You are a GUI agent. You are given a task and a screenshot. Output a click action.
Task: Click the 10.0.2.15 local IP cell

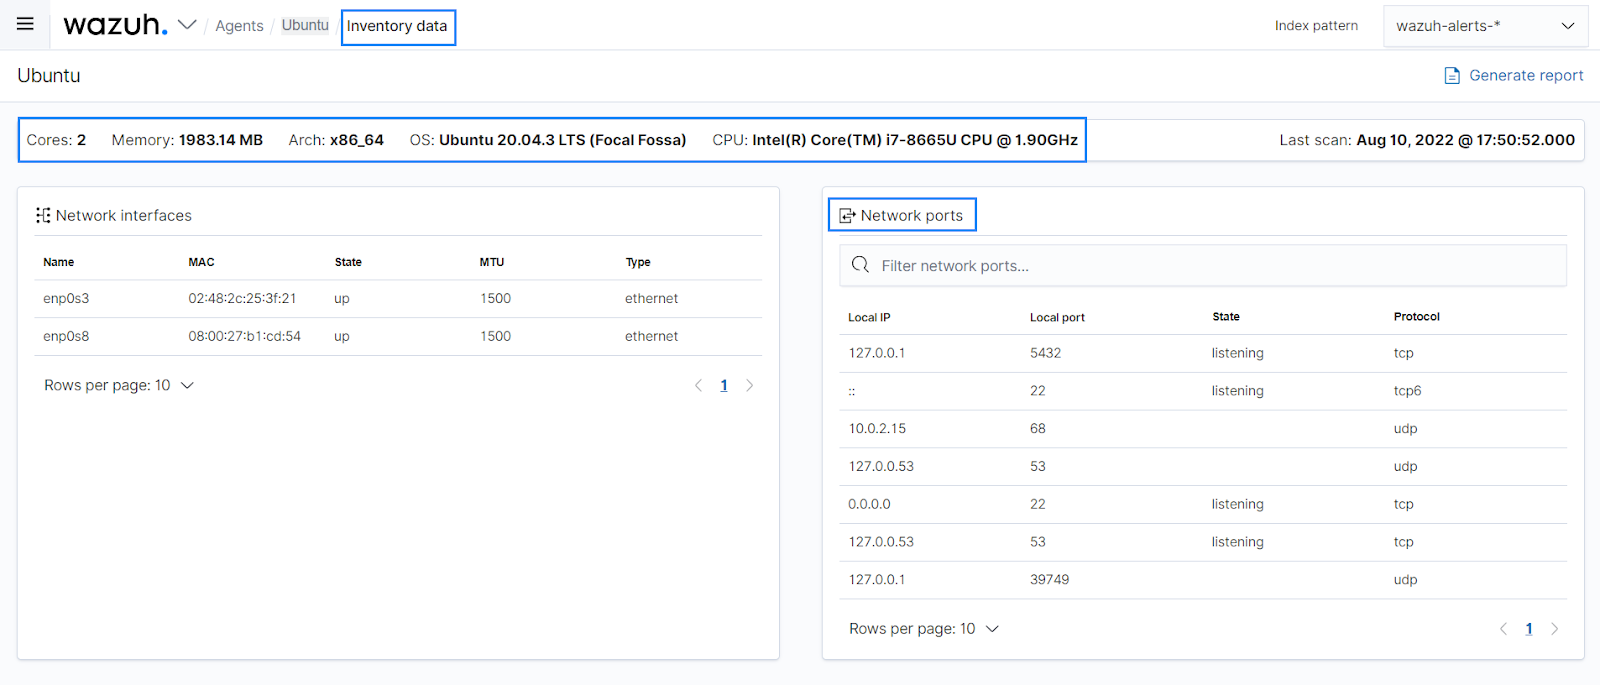coord(877,428)
